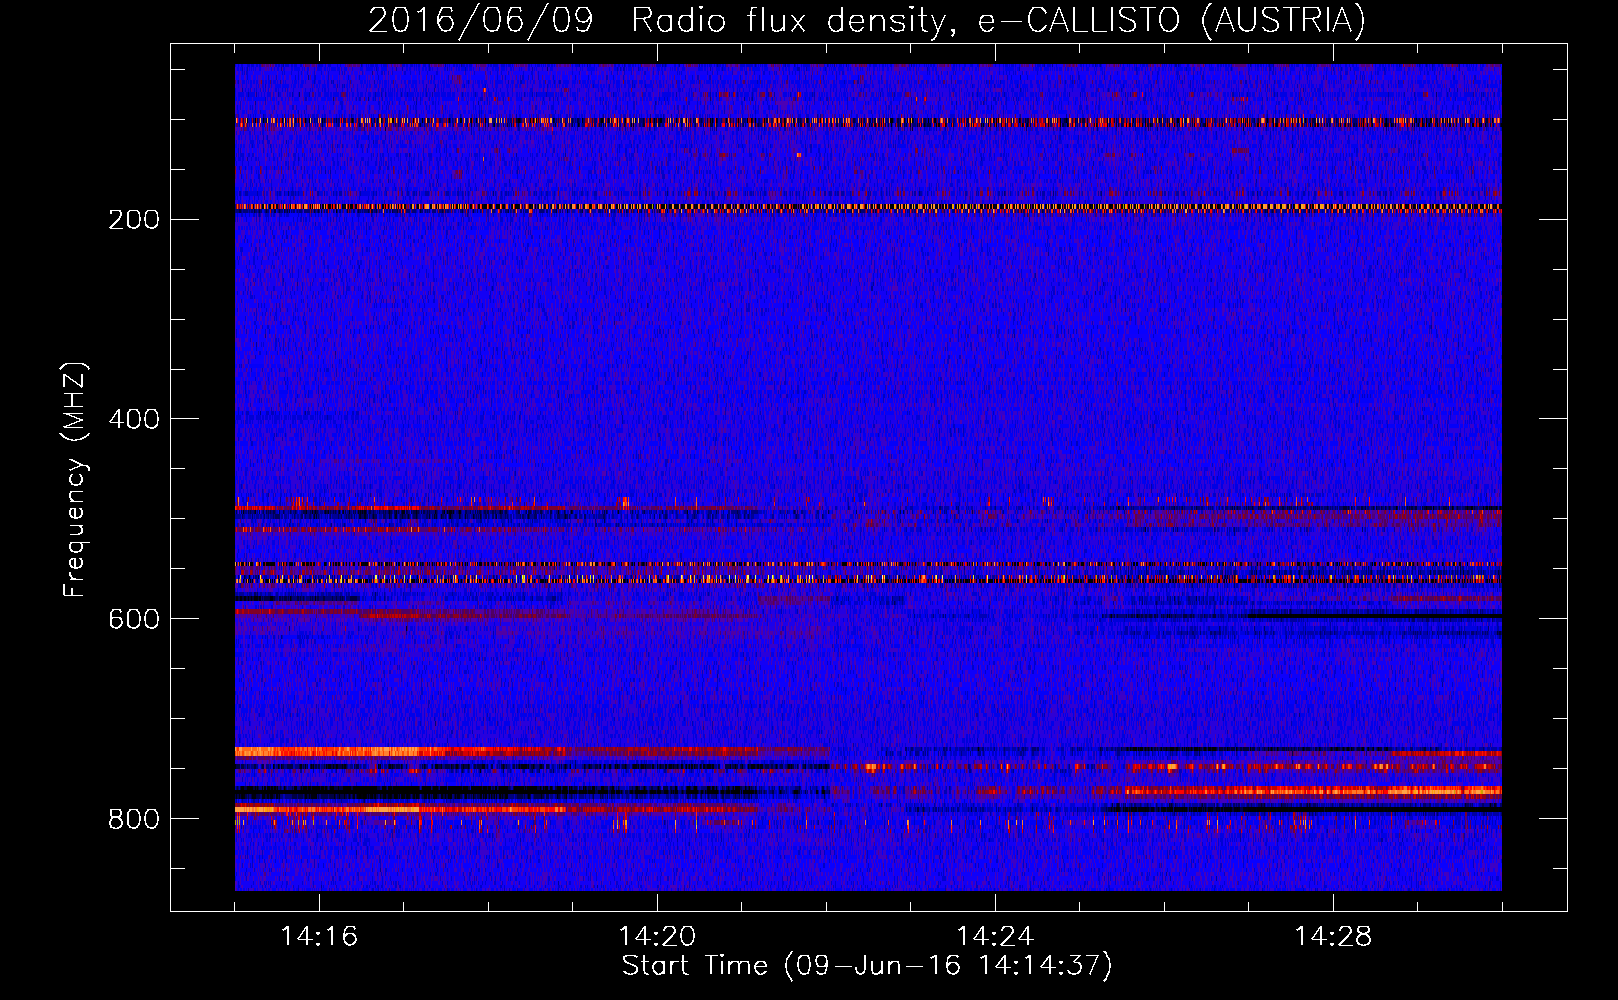Click the date 2016/06/09 in the title
This screenshot has height=1000, width=1618.
tap(481, 20)
